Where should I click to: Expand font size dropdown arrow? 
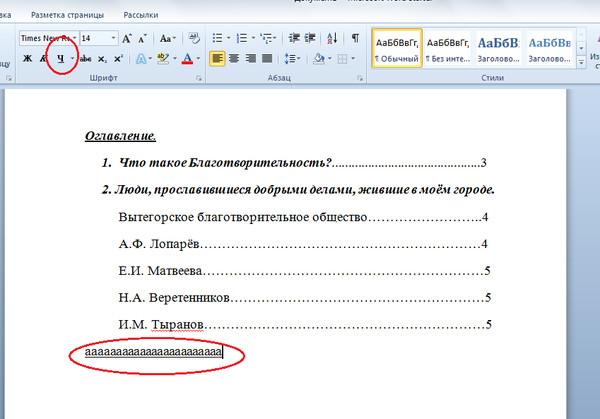point(113,38)
